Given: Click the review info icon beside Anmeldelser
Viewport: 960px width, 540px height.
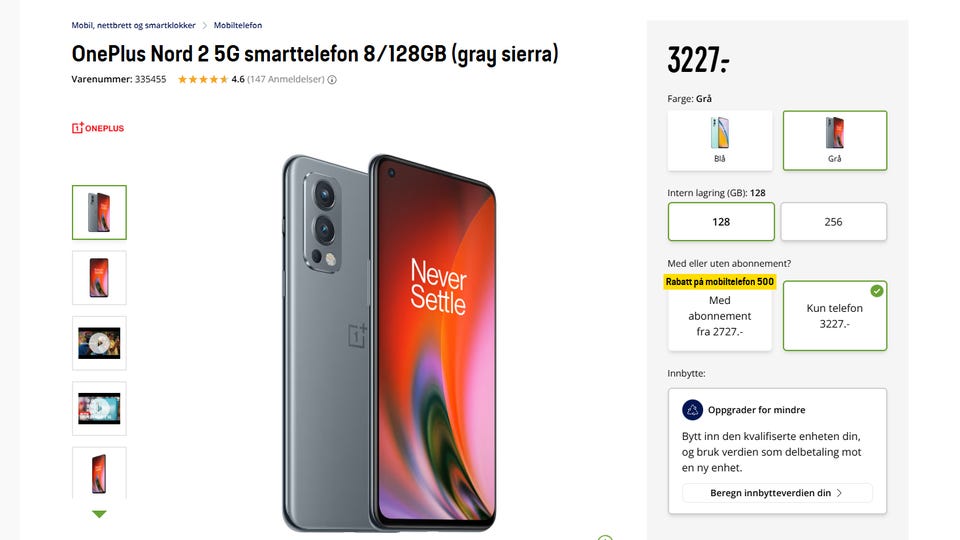Looking at the screenshot, I should pos(332,80).
